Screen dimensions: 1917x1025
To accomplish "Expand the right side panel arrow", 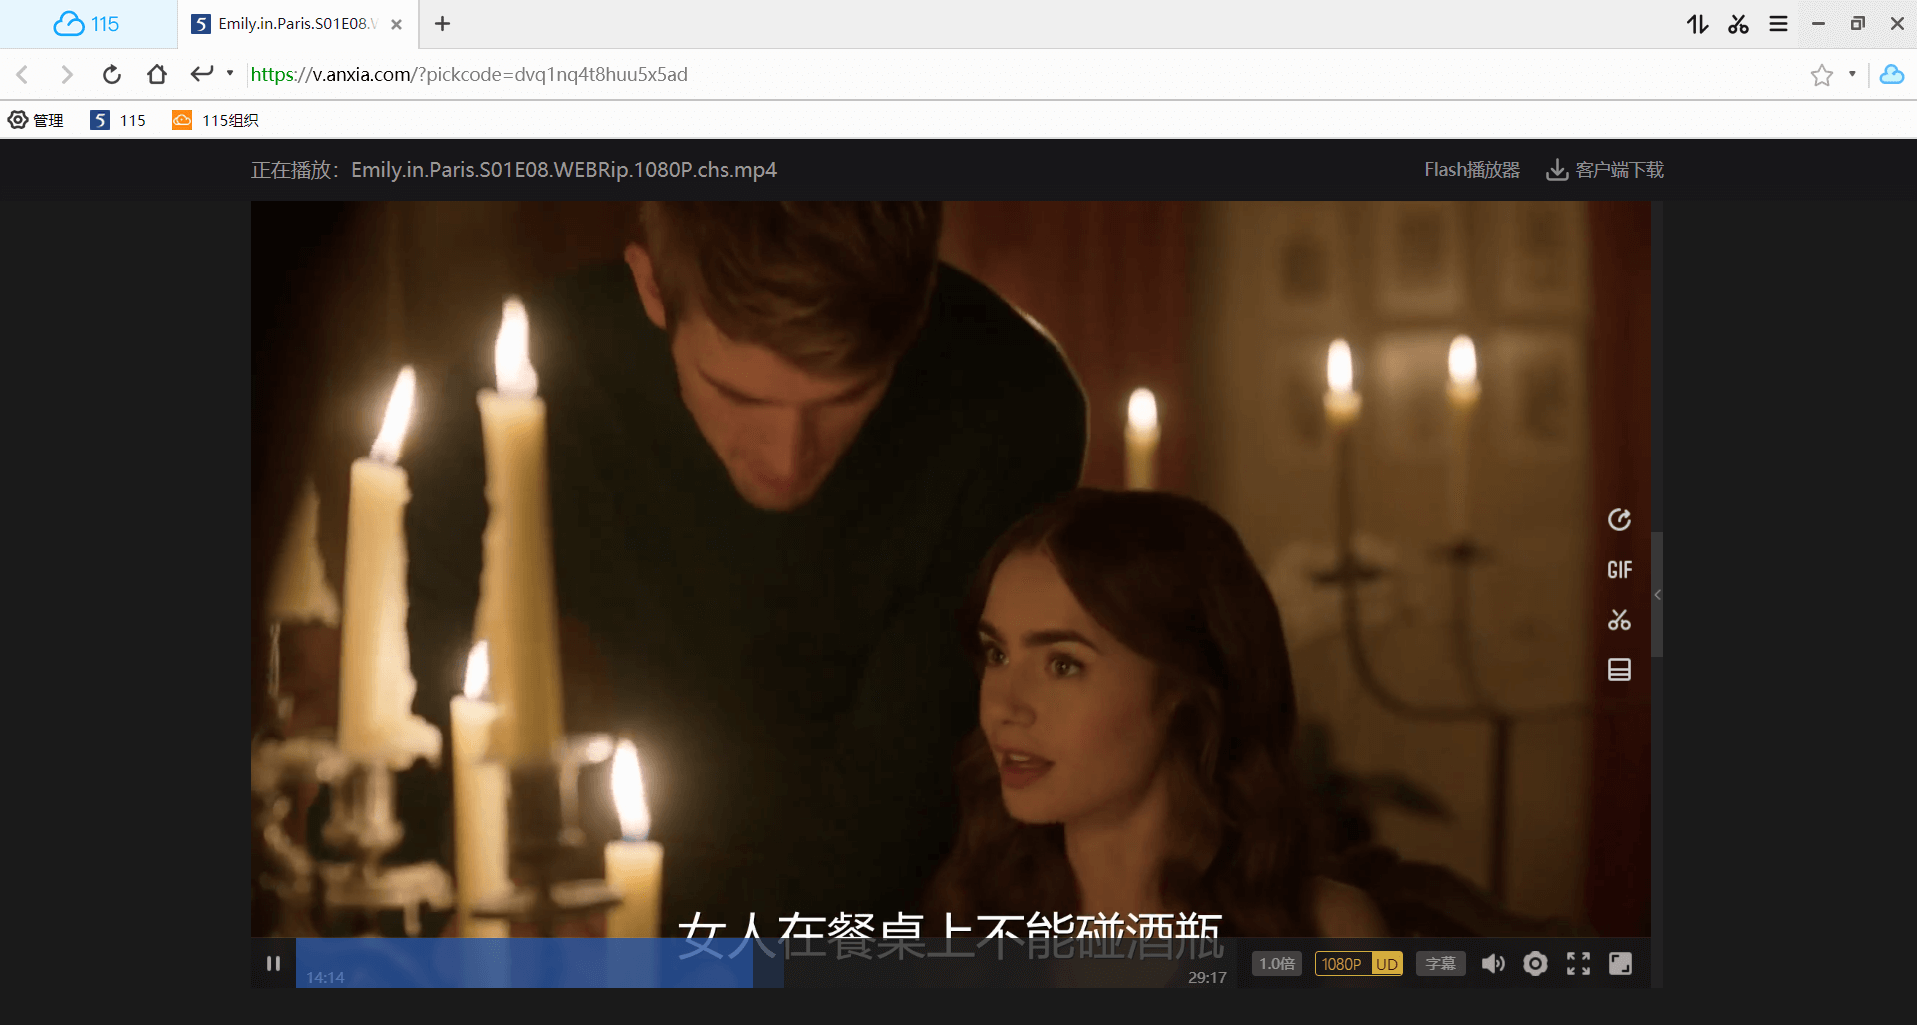I will pos(1657,595).
